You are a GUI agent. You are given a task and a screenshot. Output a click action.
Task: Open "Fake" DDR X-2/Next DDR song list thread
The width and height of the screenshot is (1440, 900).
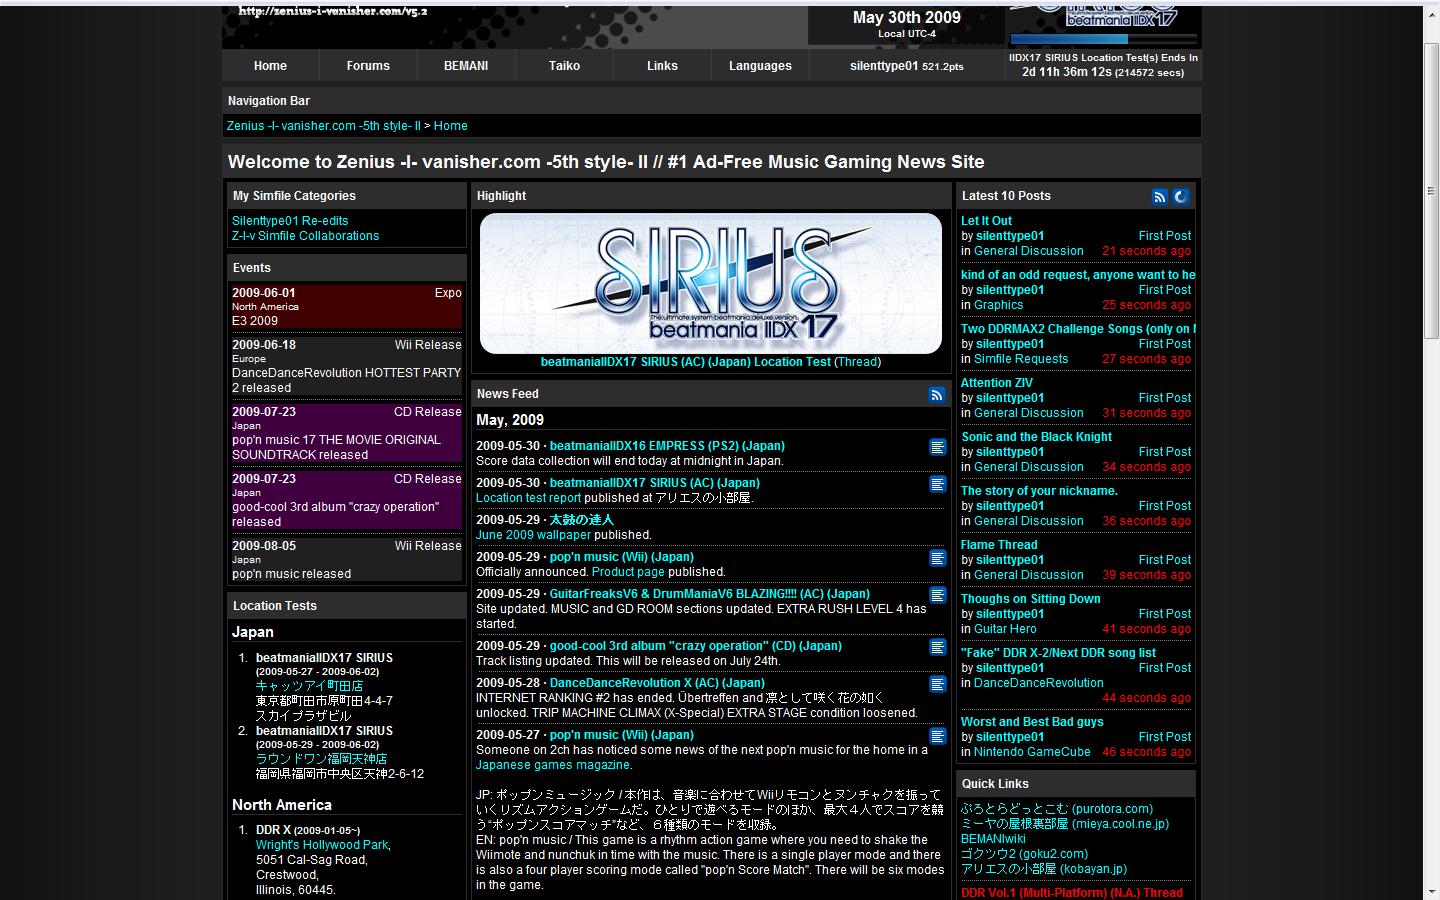click(1058, 653)
